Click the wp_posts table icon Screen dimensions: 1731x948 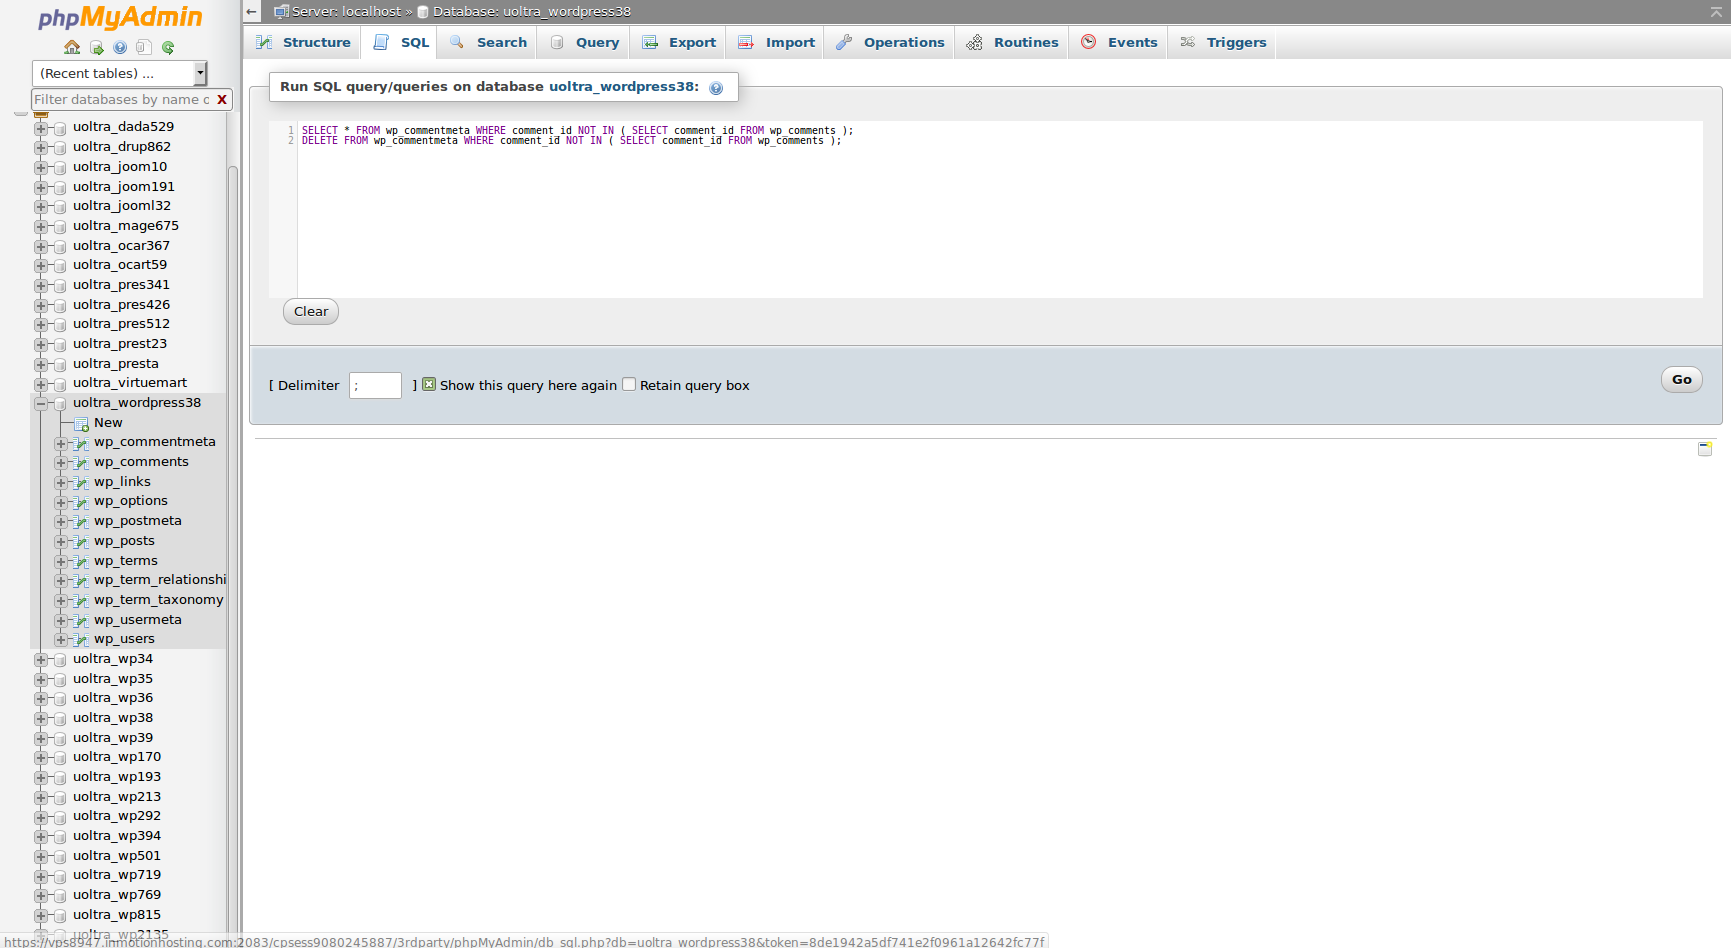(81, 541)
